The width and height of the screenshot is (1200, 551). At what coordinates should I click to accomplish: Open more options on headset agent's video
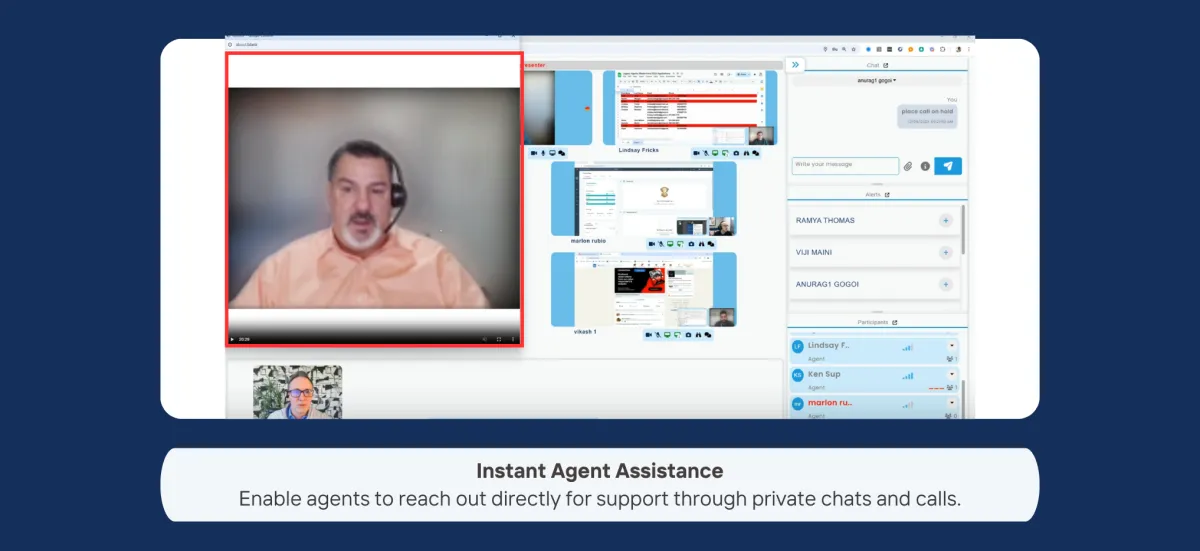(x=513, y=339)
